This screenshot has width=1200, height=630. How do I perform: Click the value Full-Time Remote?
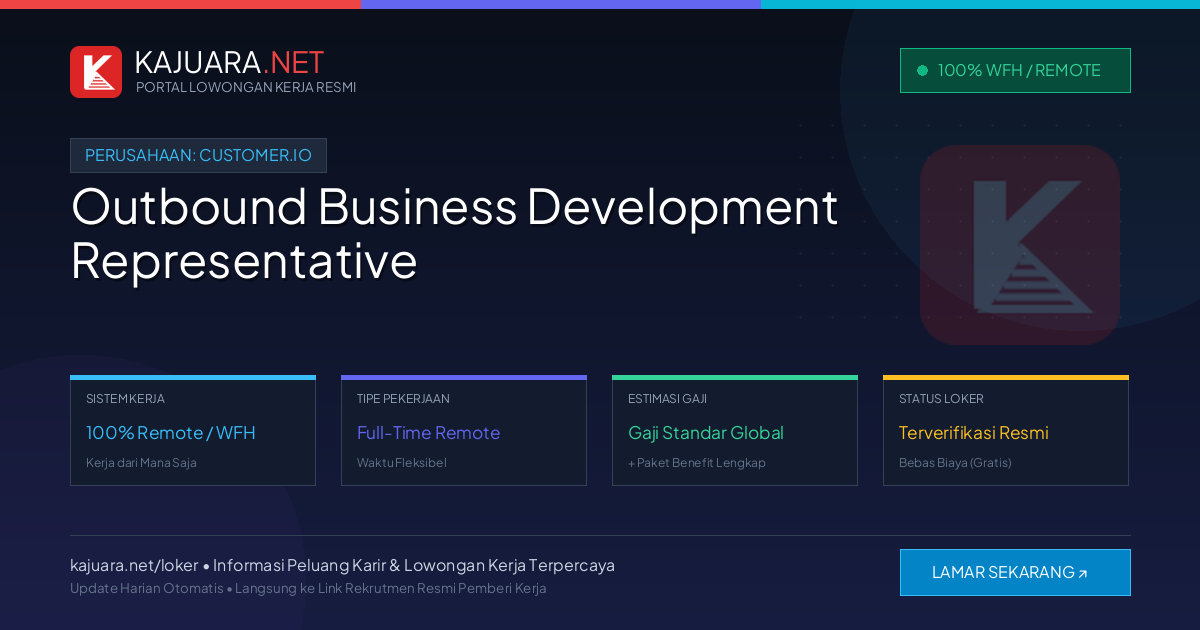(x=428, y=433)
